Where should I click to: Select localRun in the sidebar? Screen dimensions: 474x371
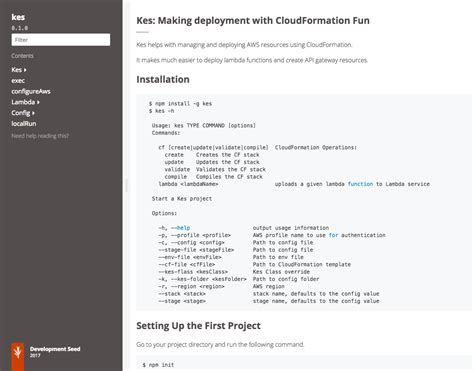click(x=24, y=124)
